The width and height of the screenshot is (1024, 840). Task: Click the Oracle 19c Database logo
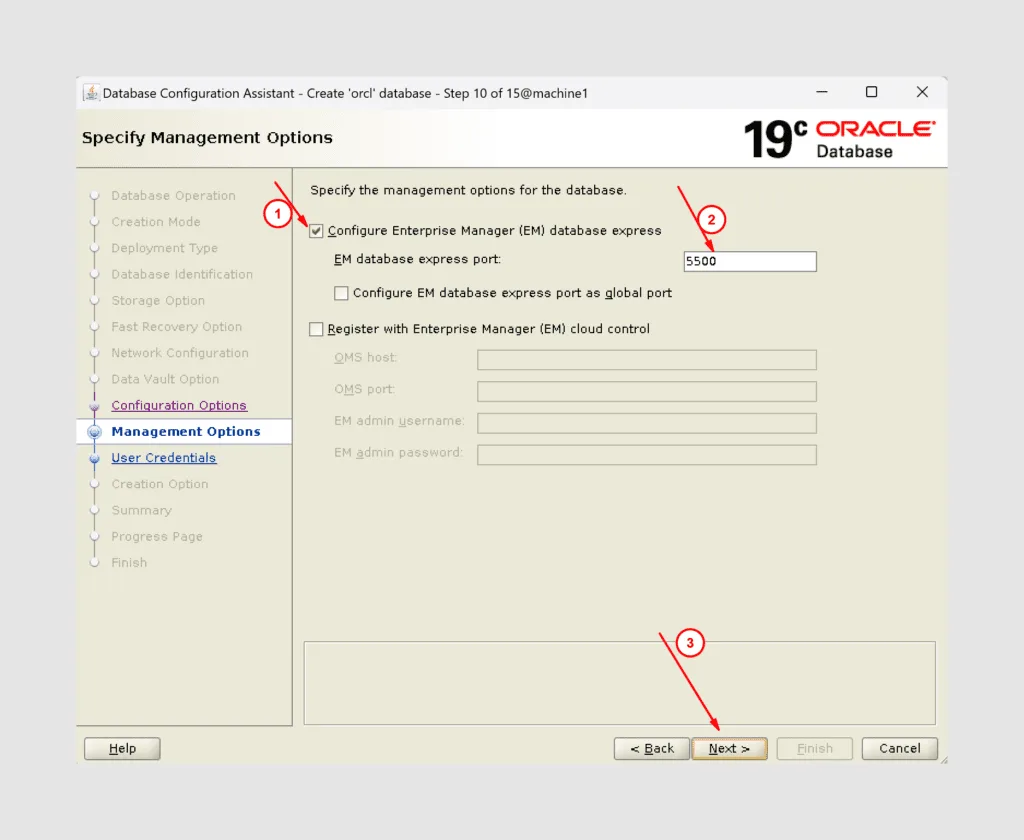[x=839, y=138]
